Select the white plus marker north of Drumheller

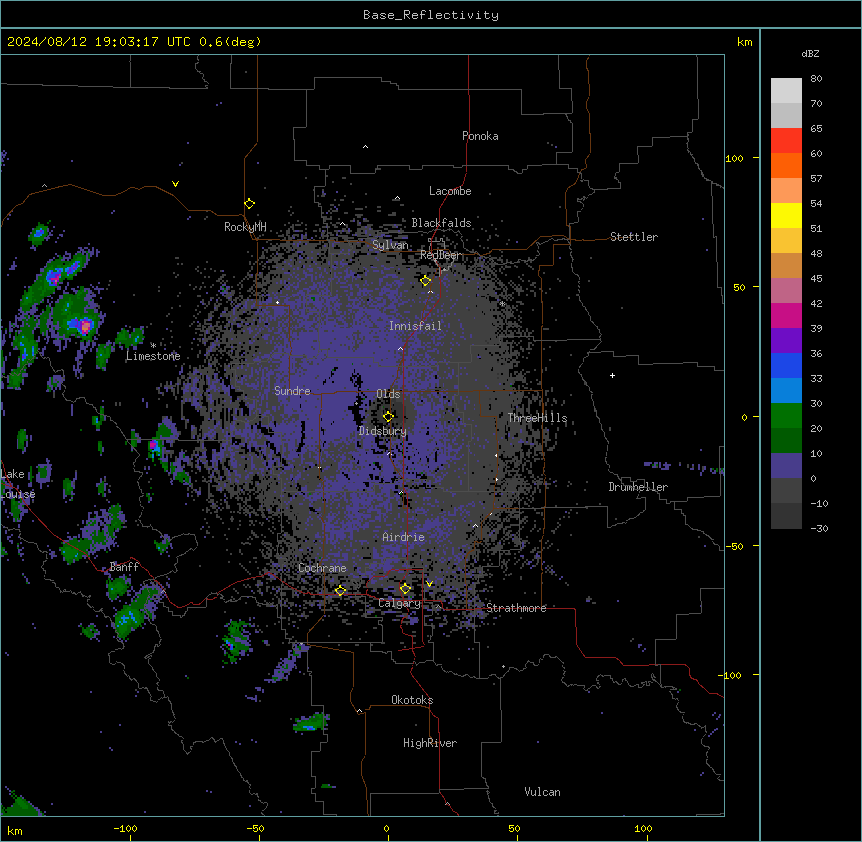pos(612,375)
